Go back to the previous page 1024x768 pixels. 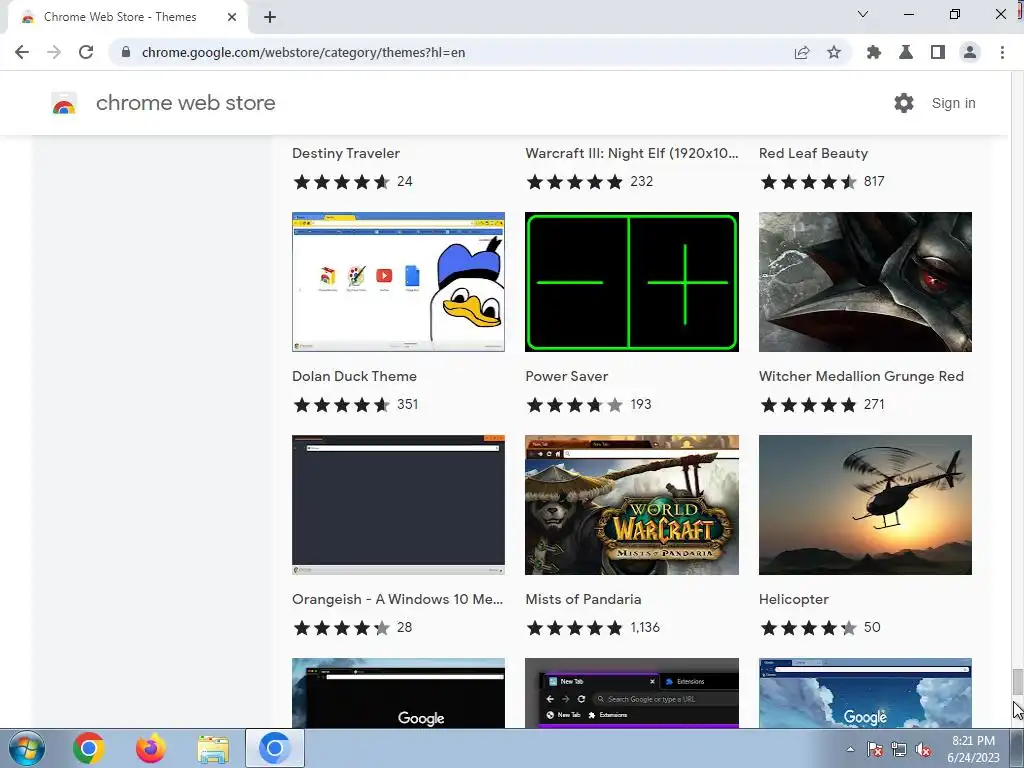coord(22,52)
